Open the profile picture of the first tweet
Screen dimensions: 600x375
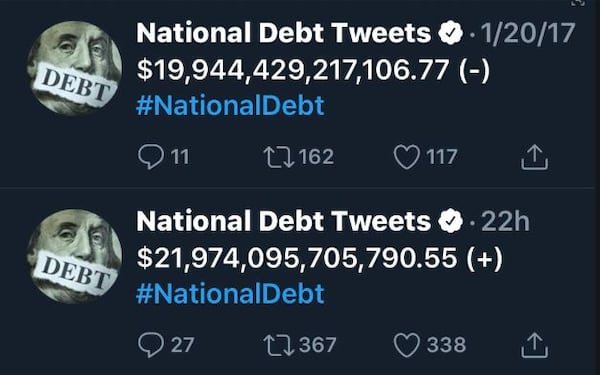point(74,68)
